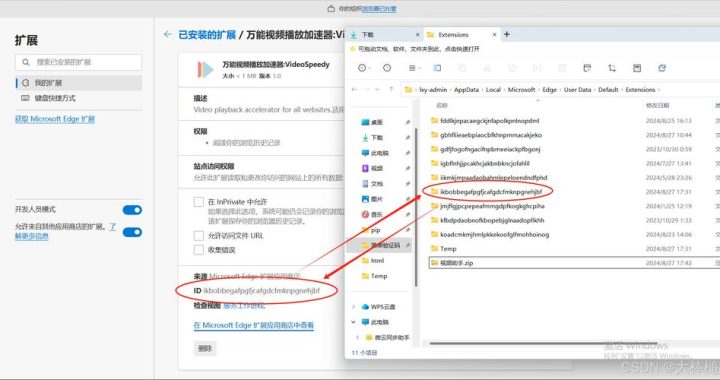Go back using the arrow beside 已安装的扩展
The height and width of the screenshot is (380, 720).
(x=168, y=34)
